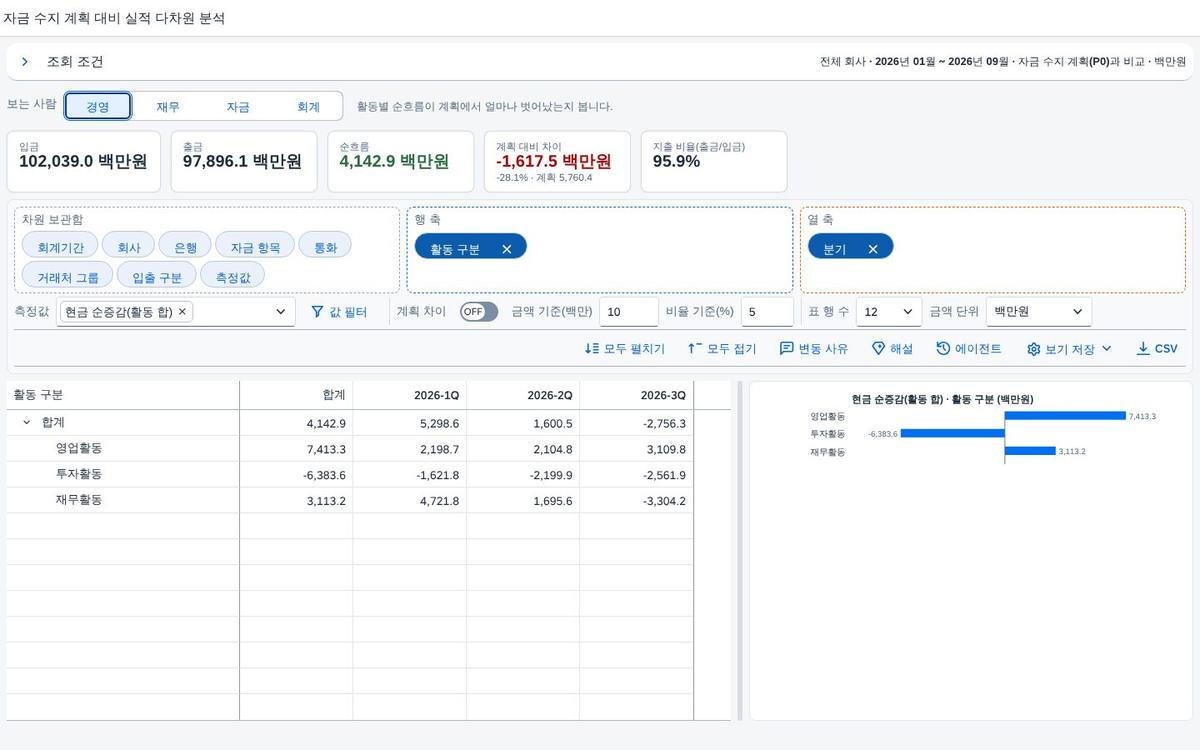Select the 영업활동 row label

[x=79, y=449]
